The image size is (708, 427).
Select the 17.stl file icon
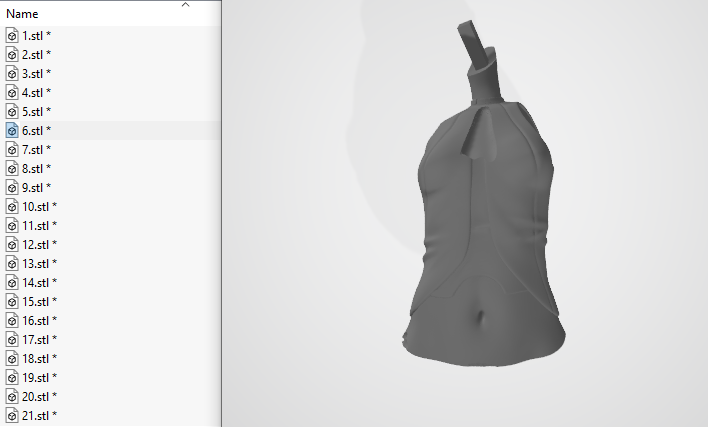(12, 339)
